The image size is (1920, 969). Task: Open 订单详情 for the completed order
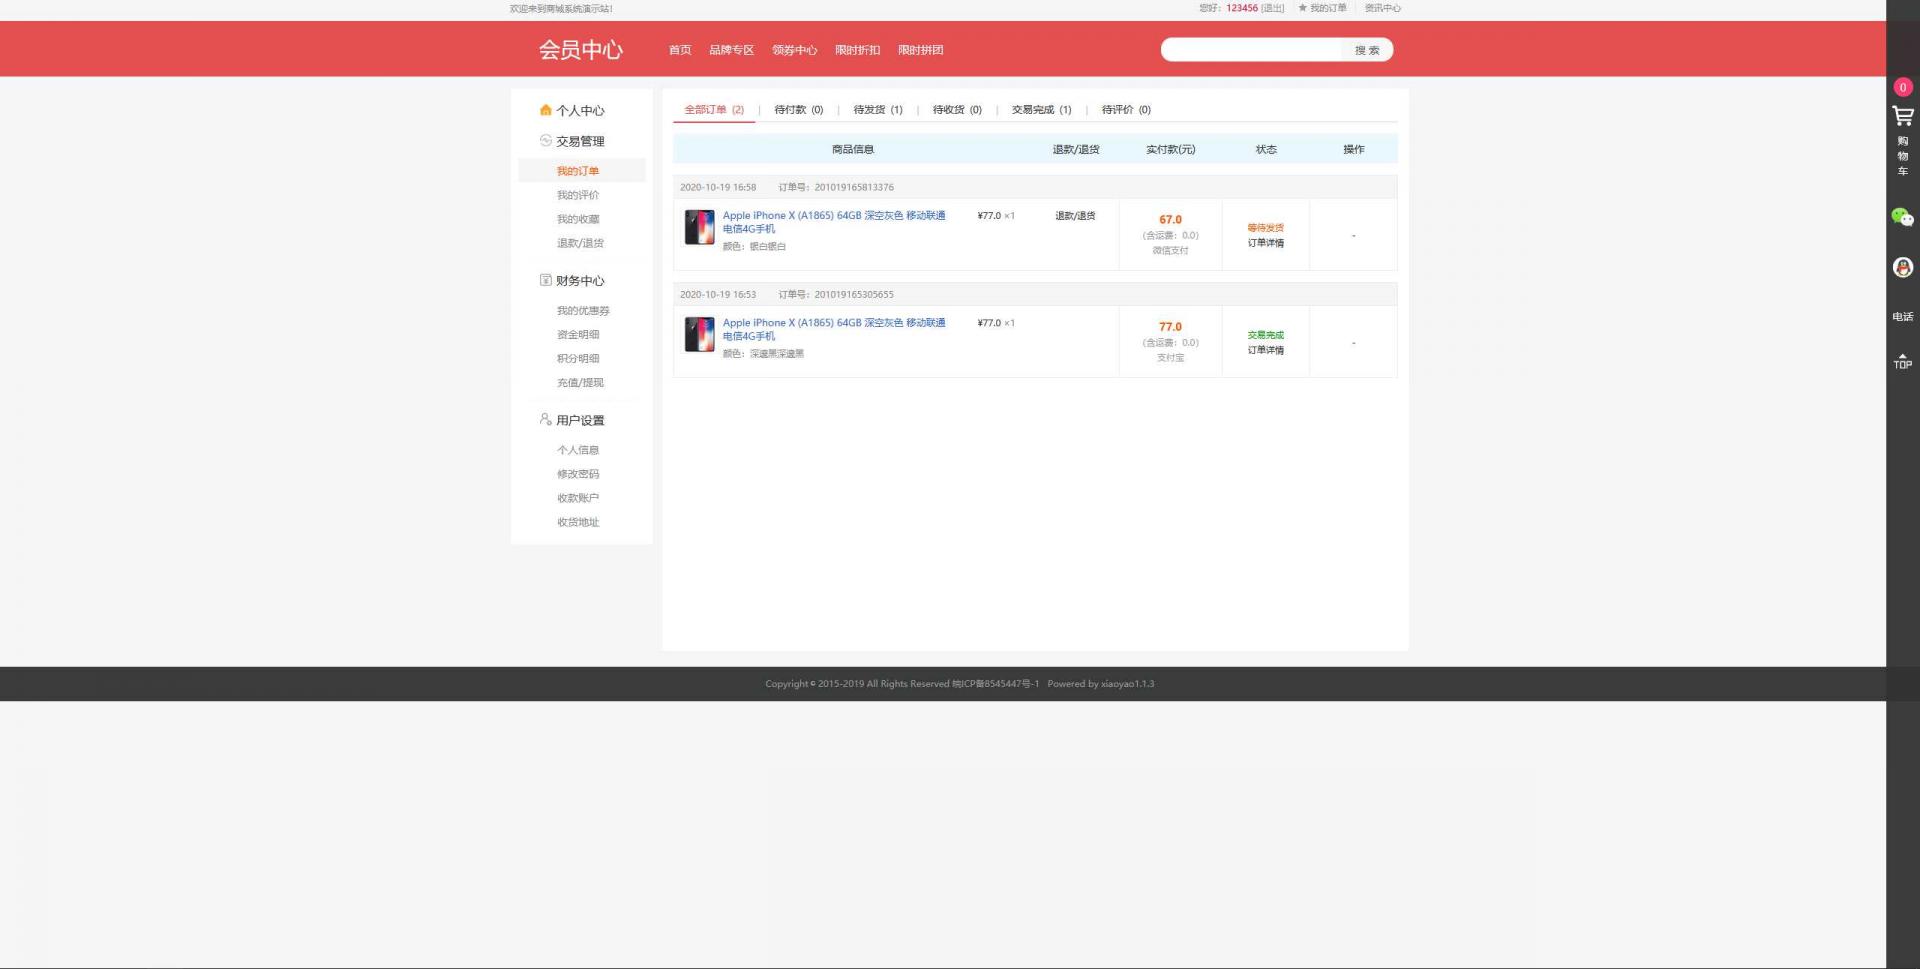click(1265, 350)
